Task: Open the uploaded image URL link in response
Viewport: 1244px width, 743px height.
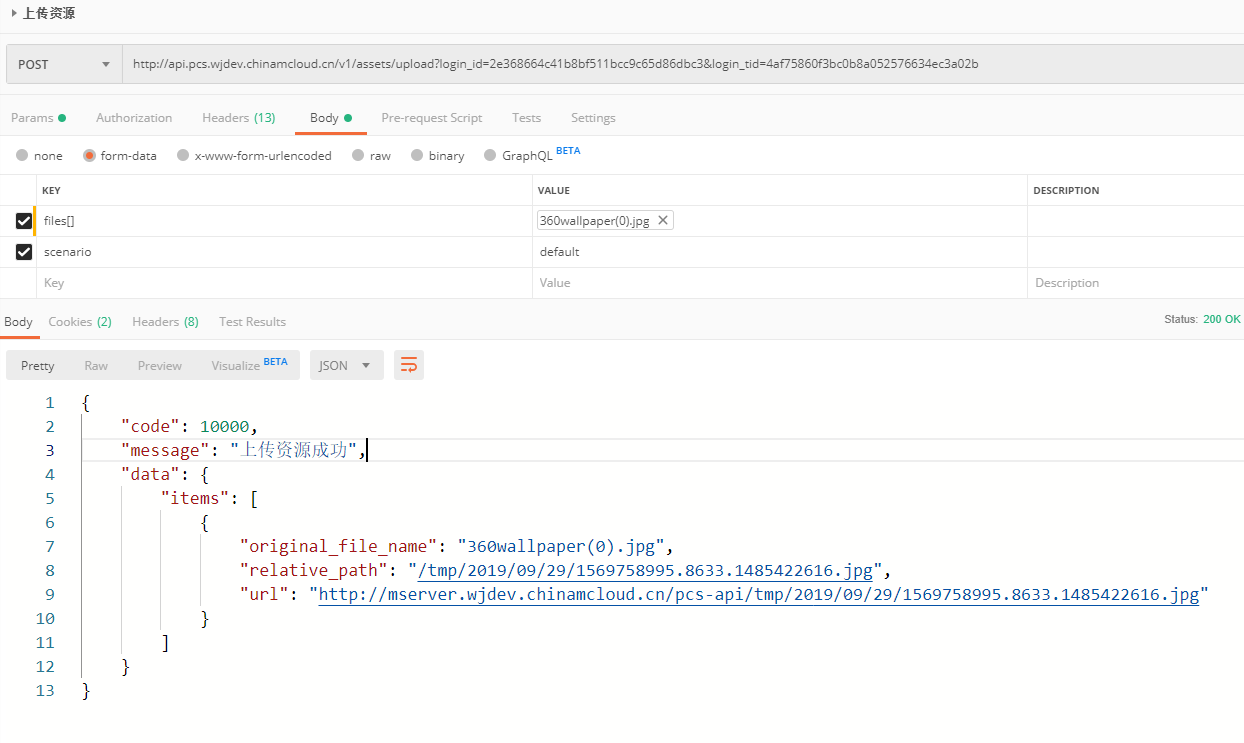Action: point(758,595)
